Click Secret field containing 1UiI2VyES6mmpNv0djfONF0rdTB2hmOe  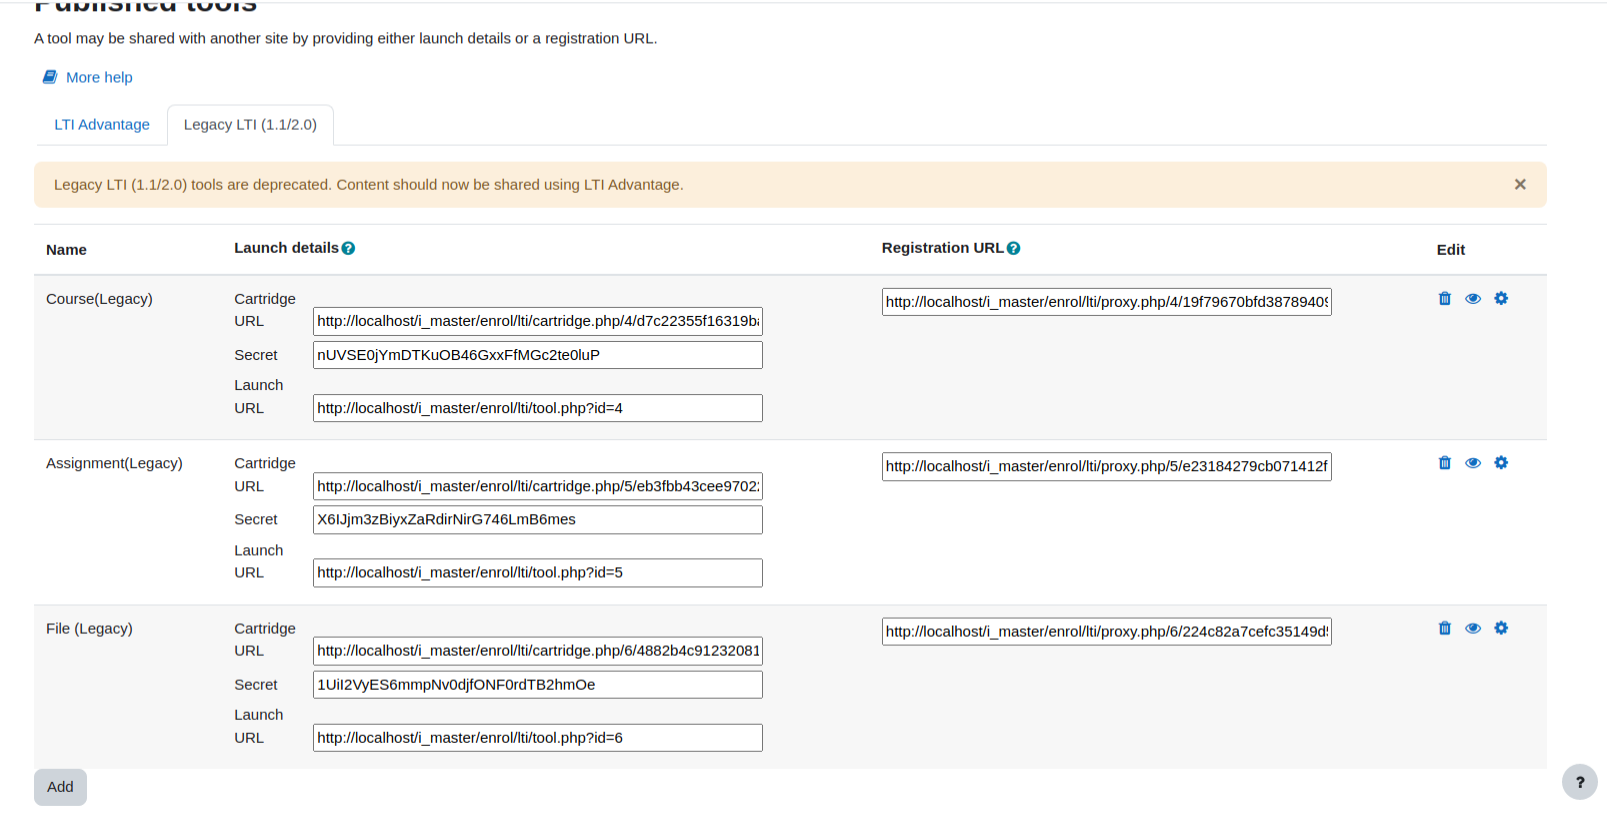[x=538, y=685]
